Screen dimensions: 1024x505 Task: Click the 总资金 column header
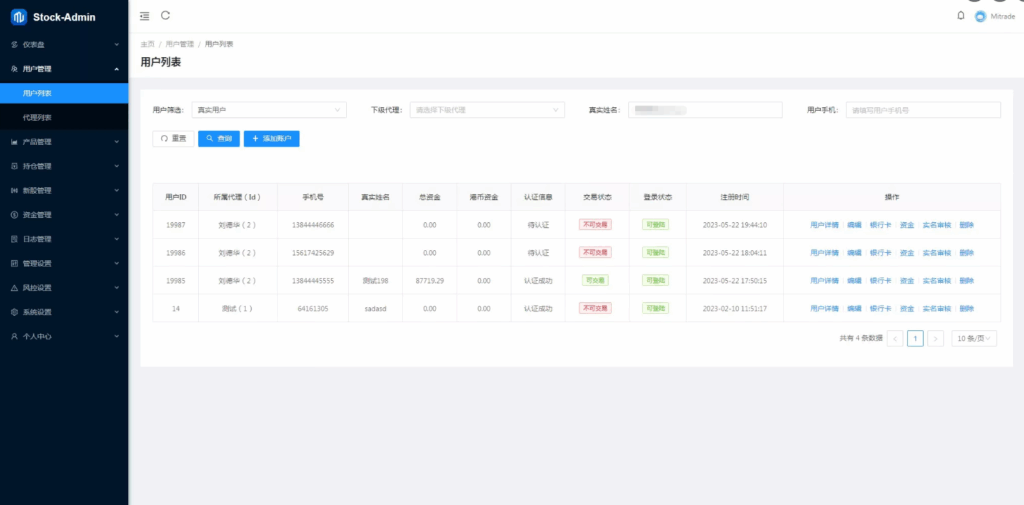point(430,197)
